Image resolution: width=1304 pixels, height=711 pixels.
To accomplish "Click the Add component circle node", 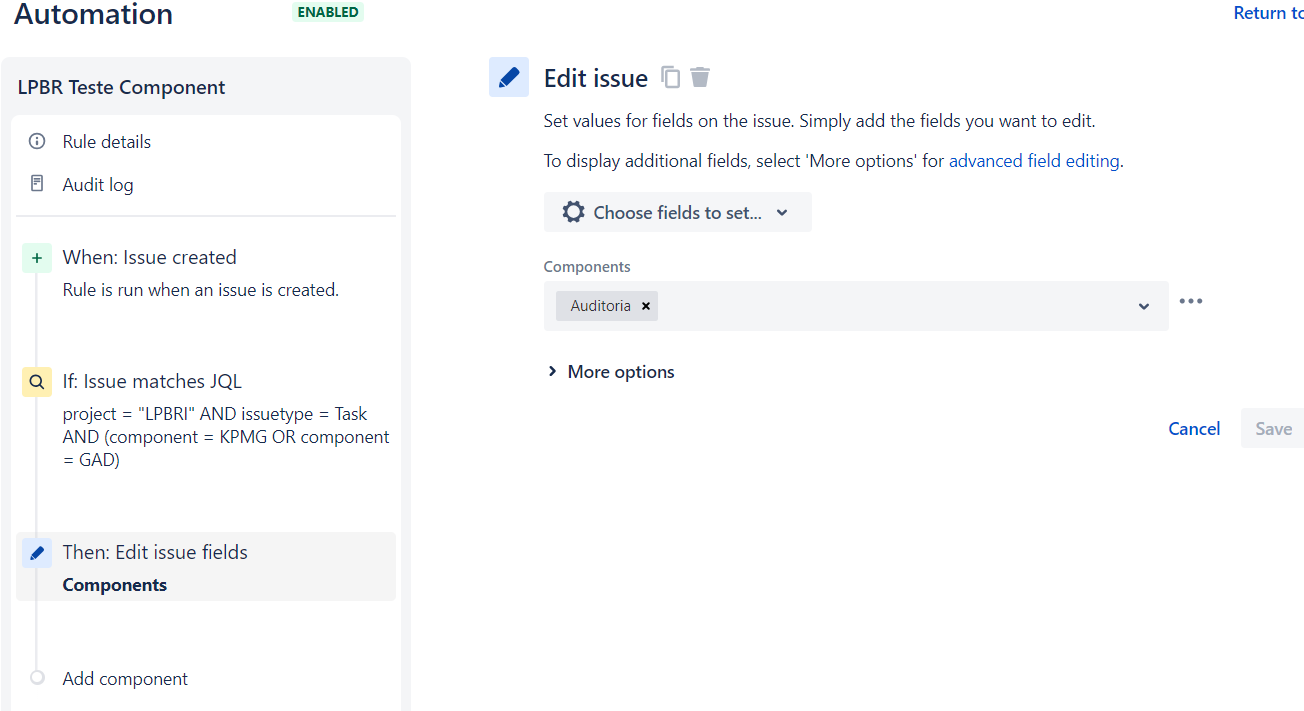I will pos(37,678).
